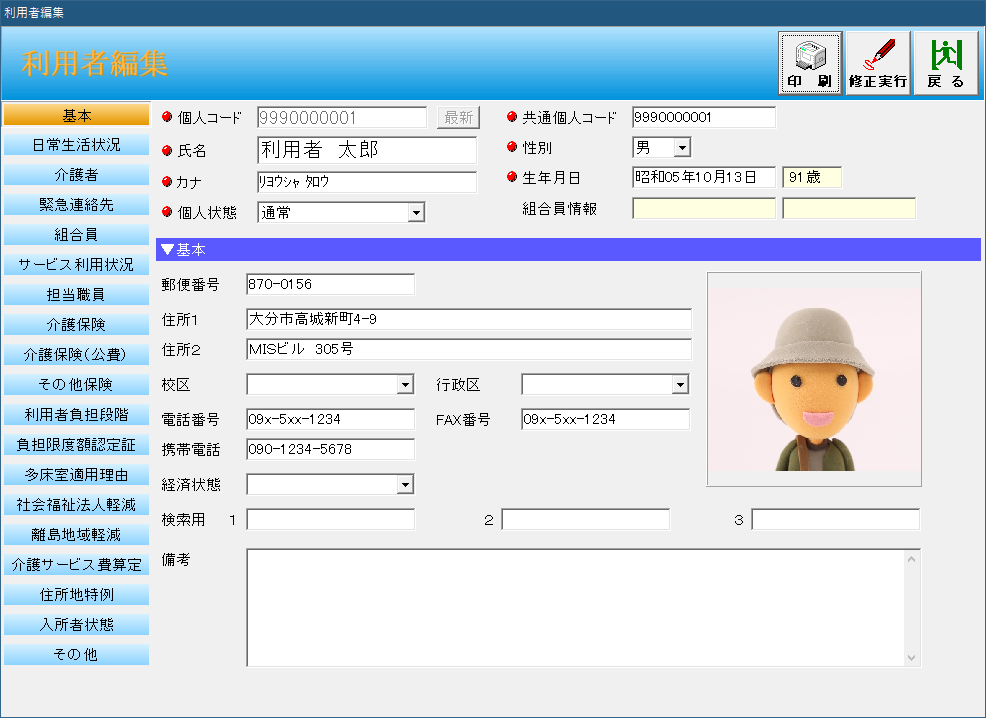Click into the 郵便番号 field
This screenshot has width=986, height=718.
click(329, 285)
